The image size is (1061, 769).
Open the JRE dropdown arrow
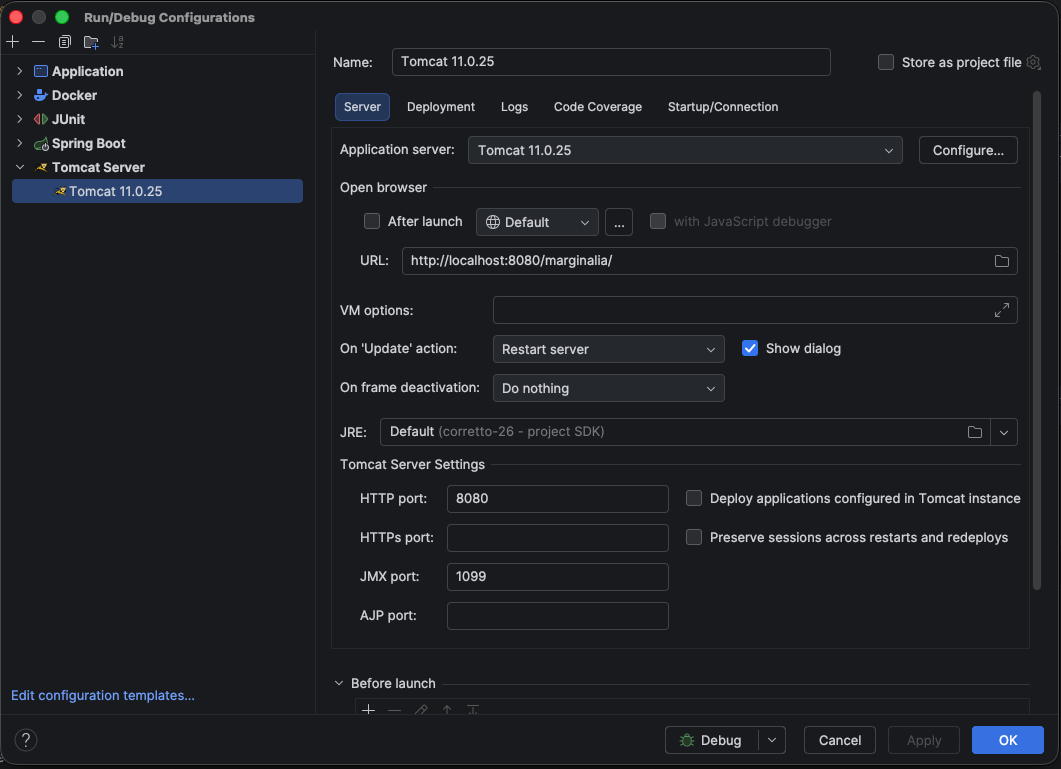[x=1003, y=432]
